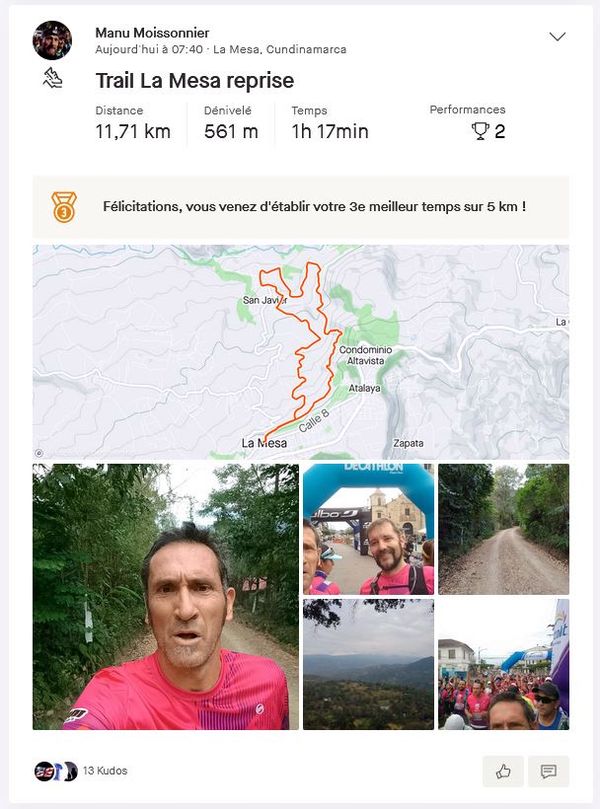The image size is (600, 809).
Task: Open comments with speech bubble icon
Action: pos(548,771)
